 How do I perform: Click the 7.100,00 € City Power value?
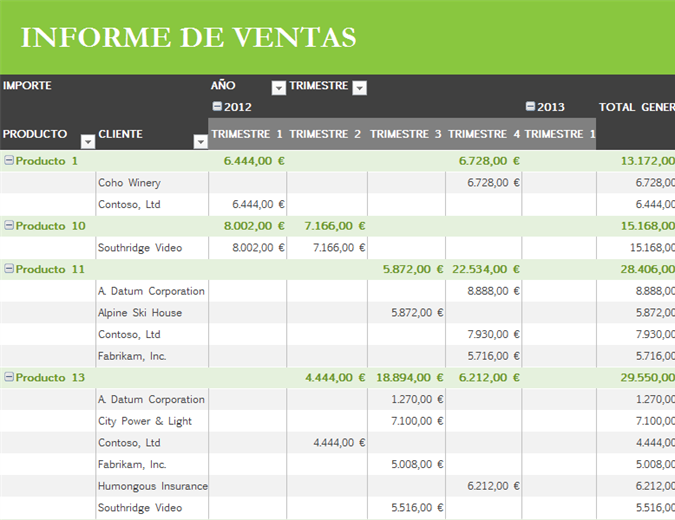(x=417, y=421)
